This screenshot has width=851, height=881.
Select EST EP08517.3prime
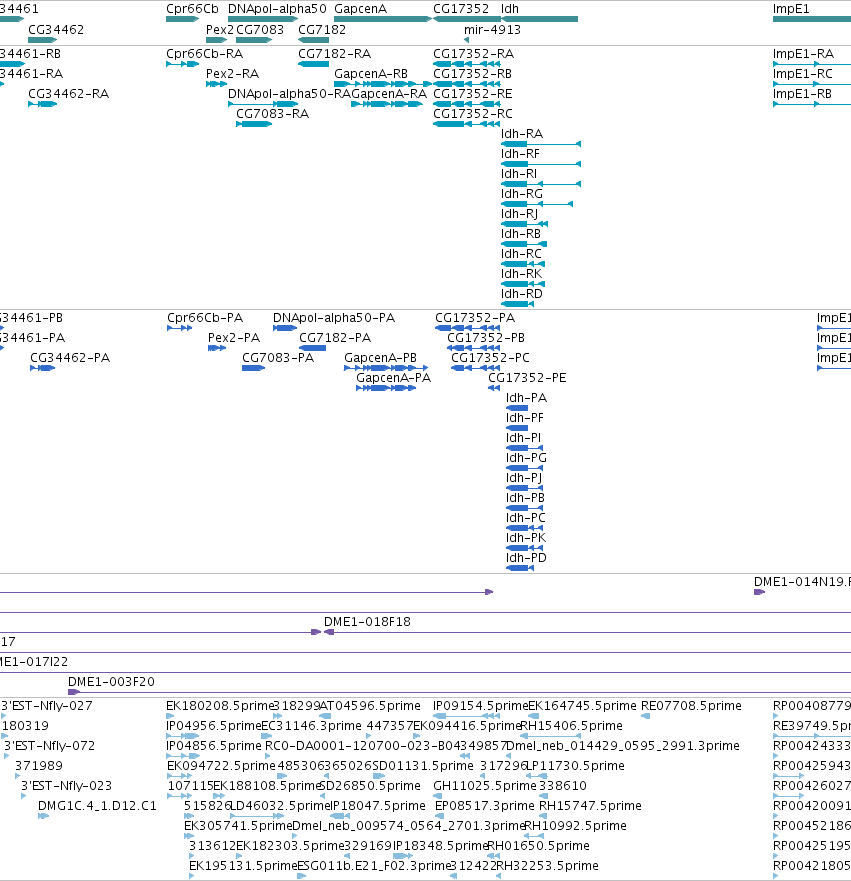click(x=485, y=806)
